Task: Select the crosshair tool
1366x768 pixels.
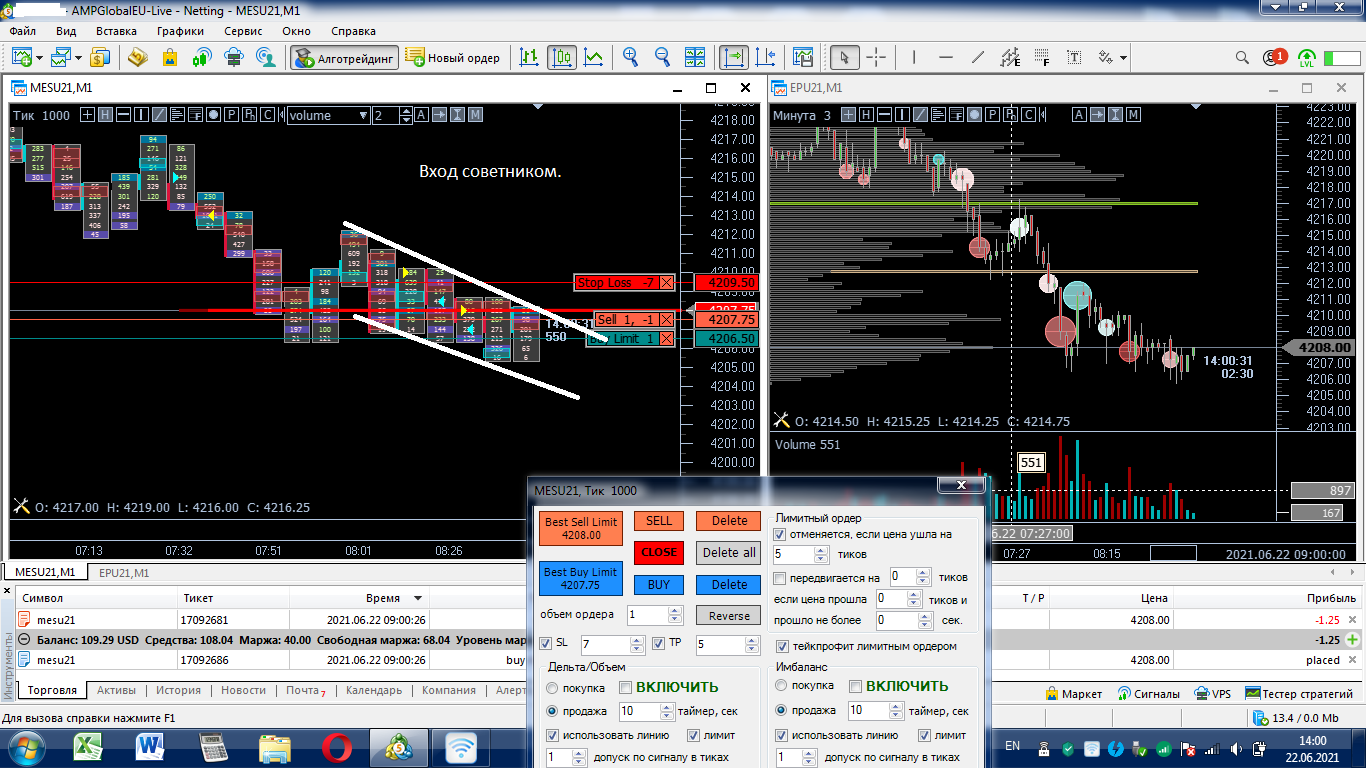Action: point(876,58)
